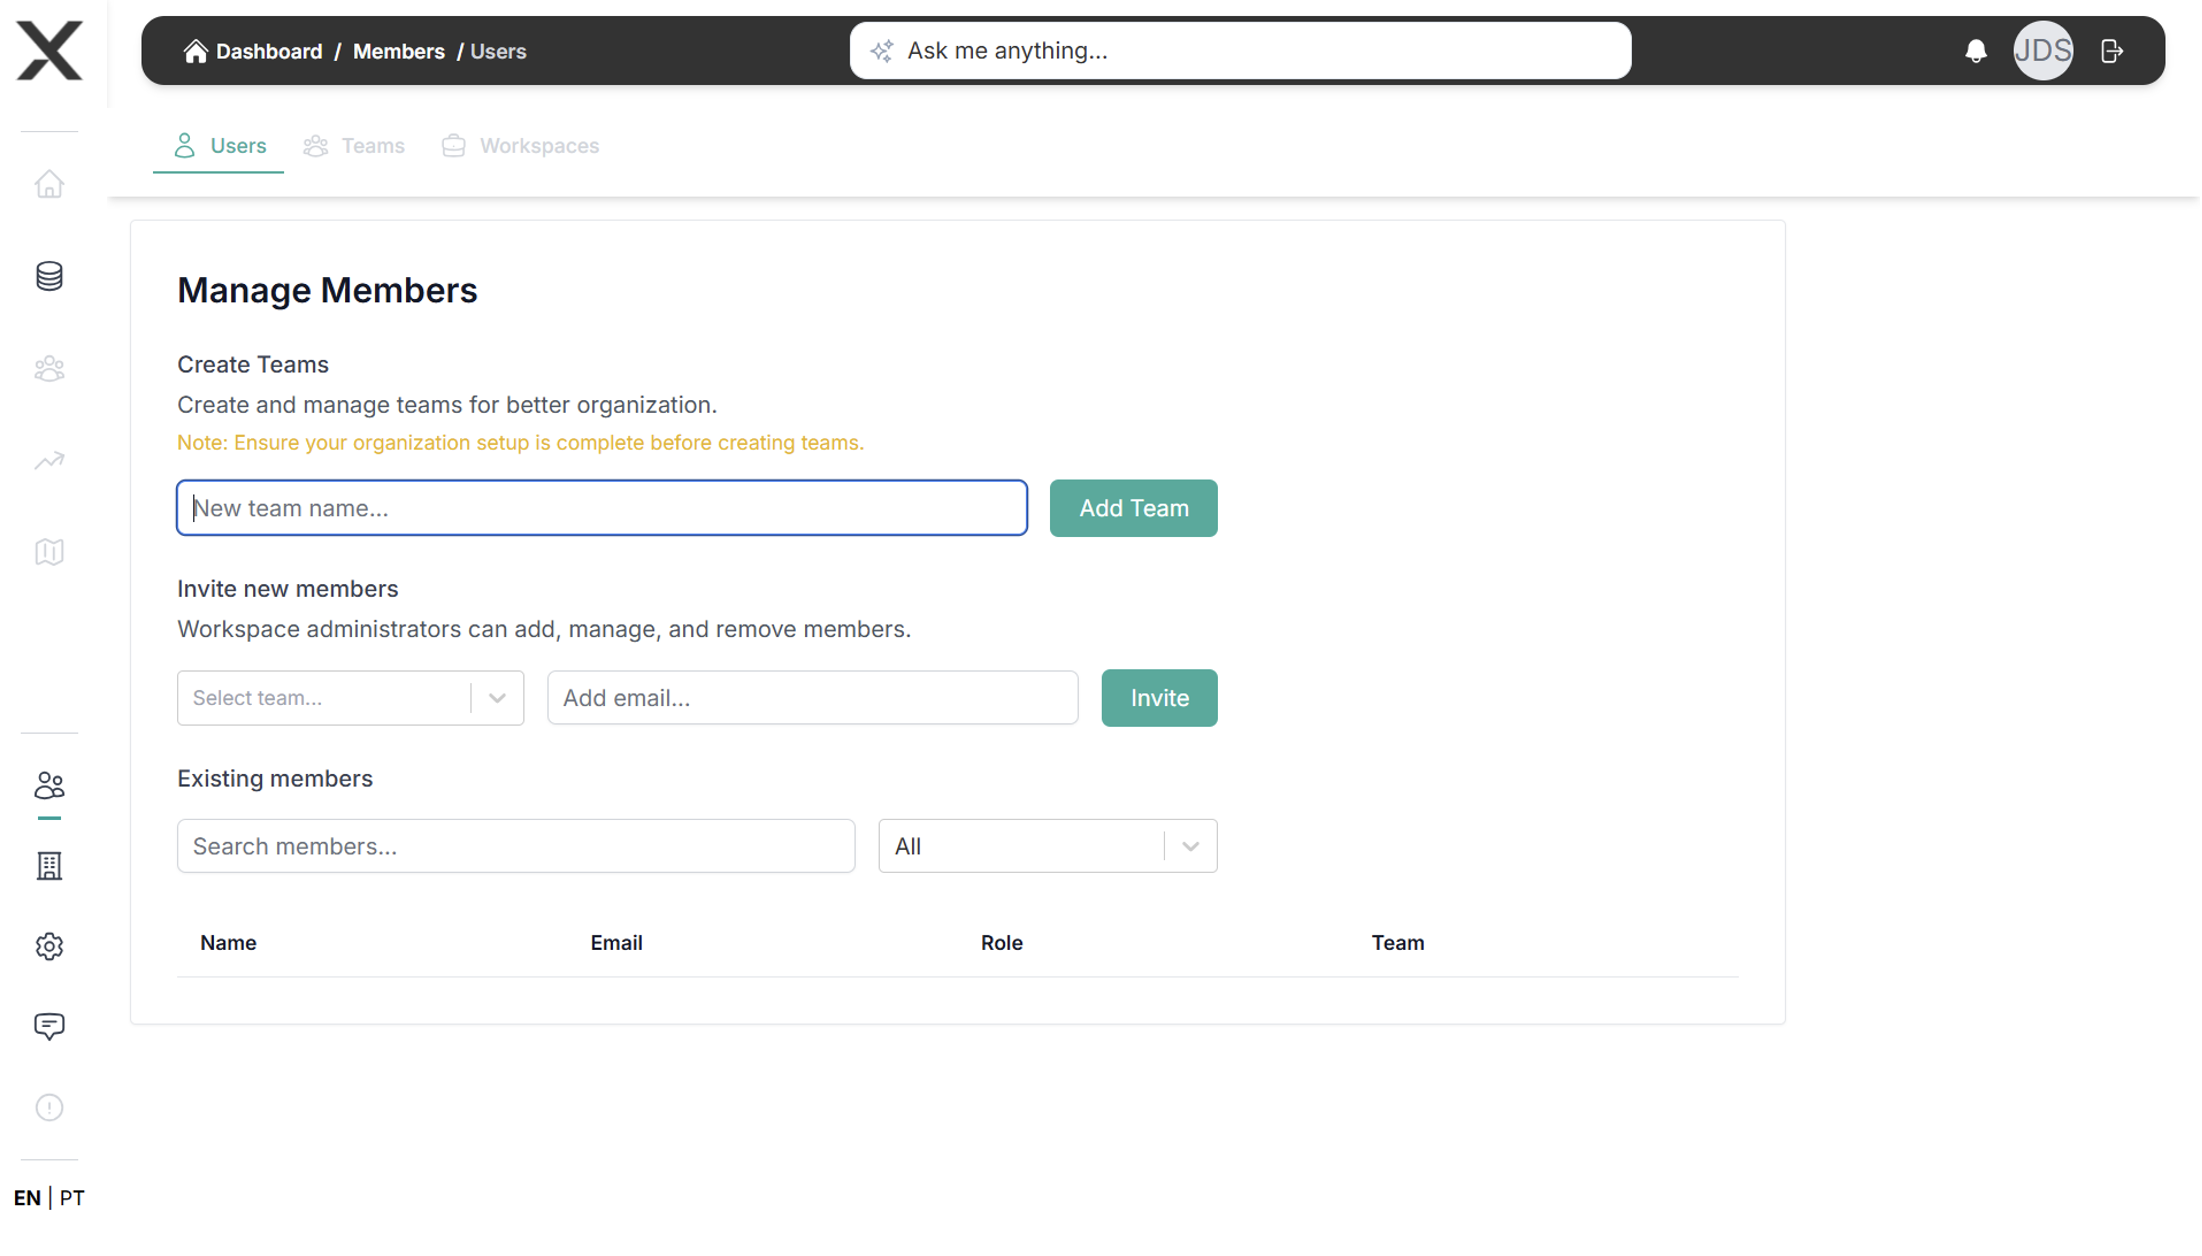Click the logout icon in the top bar

click(x=2111, y=51)
